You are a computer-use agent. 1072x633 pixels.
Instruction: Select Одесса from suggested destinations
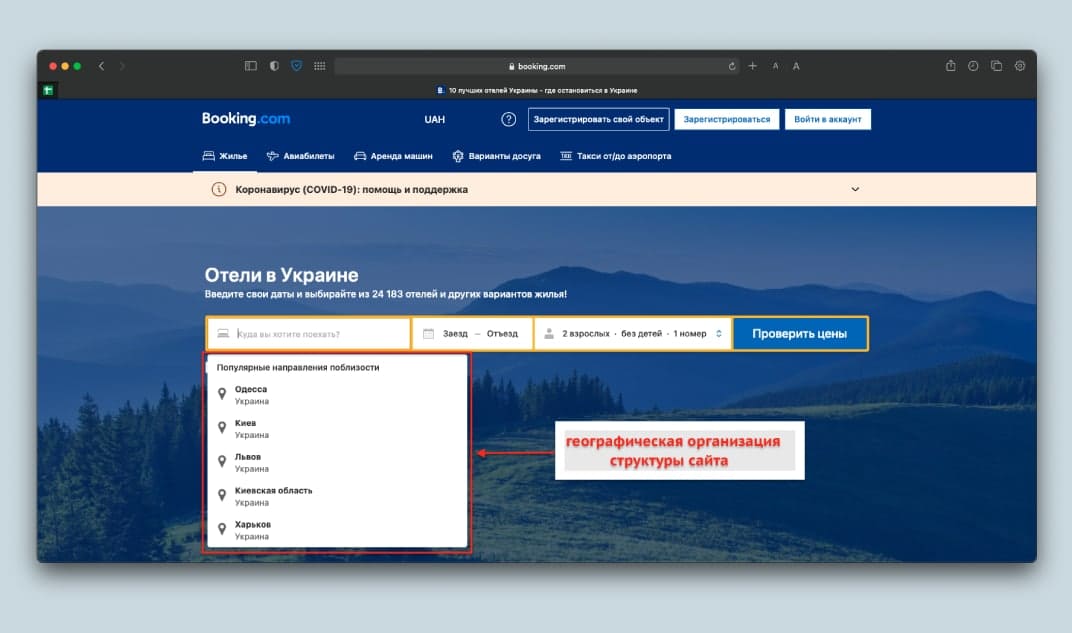pos(337,394)
